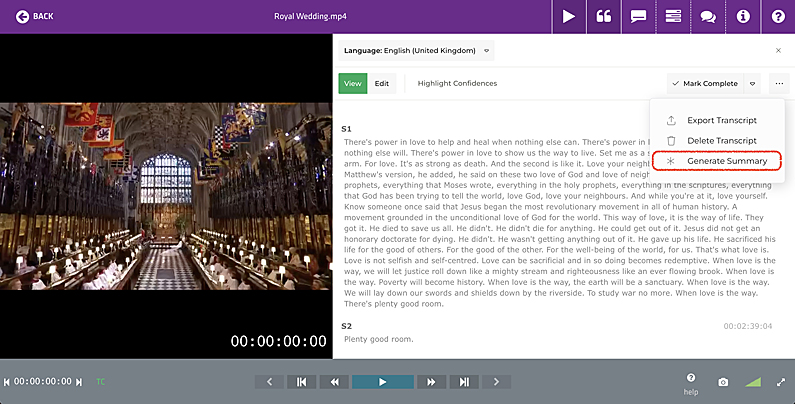Toggle the TC timecode mode
Viewport: 795px width, 404px height.
point(100,382)
